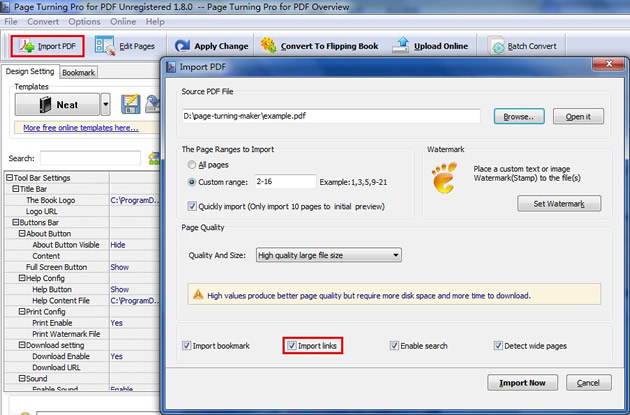Select Full Screen Button row
The height and width of the screenshot is (415, 630).
pos(82,267)
